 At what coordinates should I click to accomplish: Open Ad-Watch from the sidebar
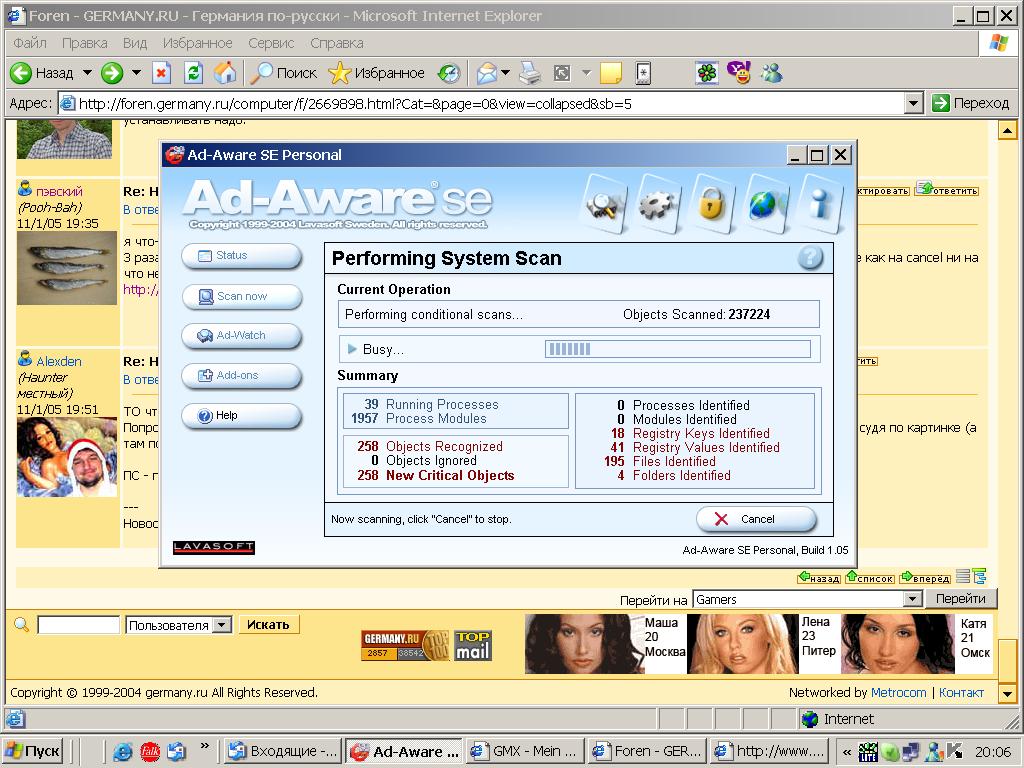[x=242, y=336]
